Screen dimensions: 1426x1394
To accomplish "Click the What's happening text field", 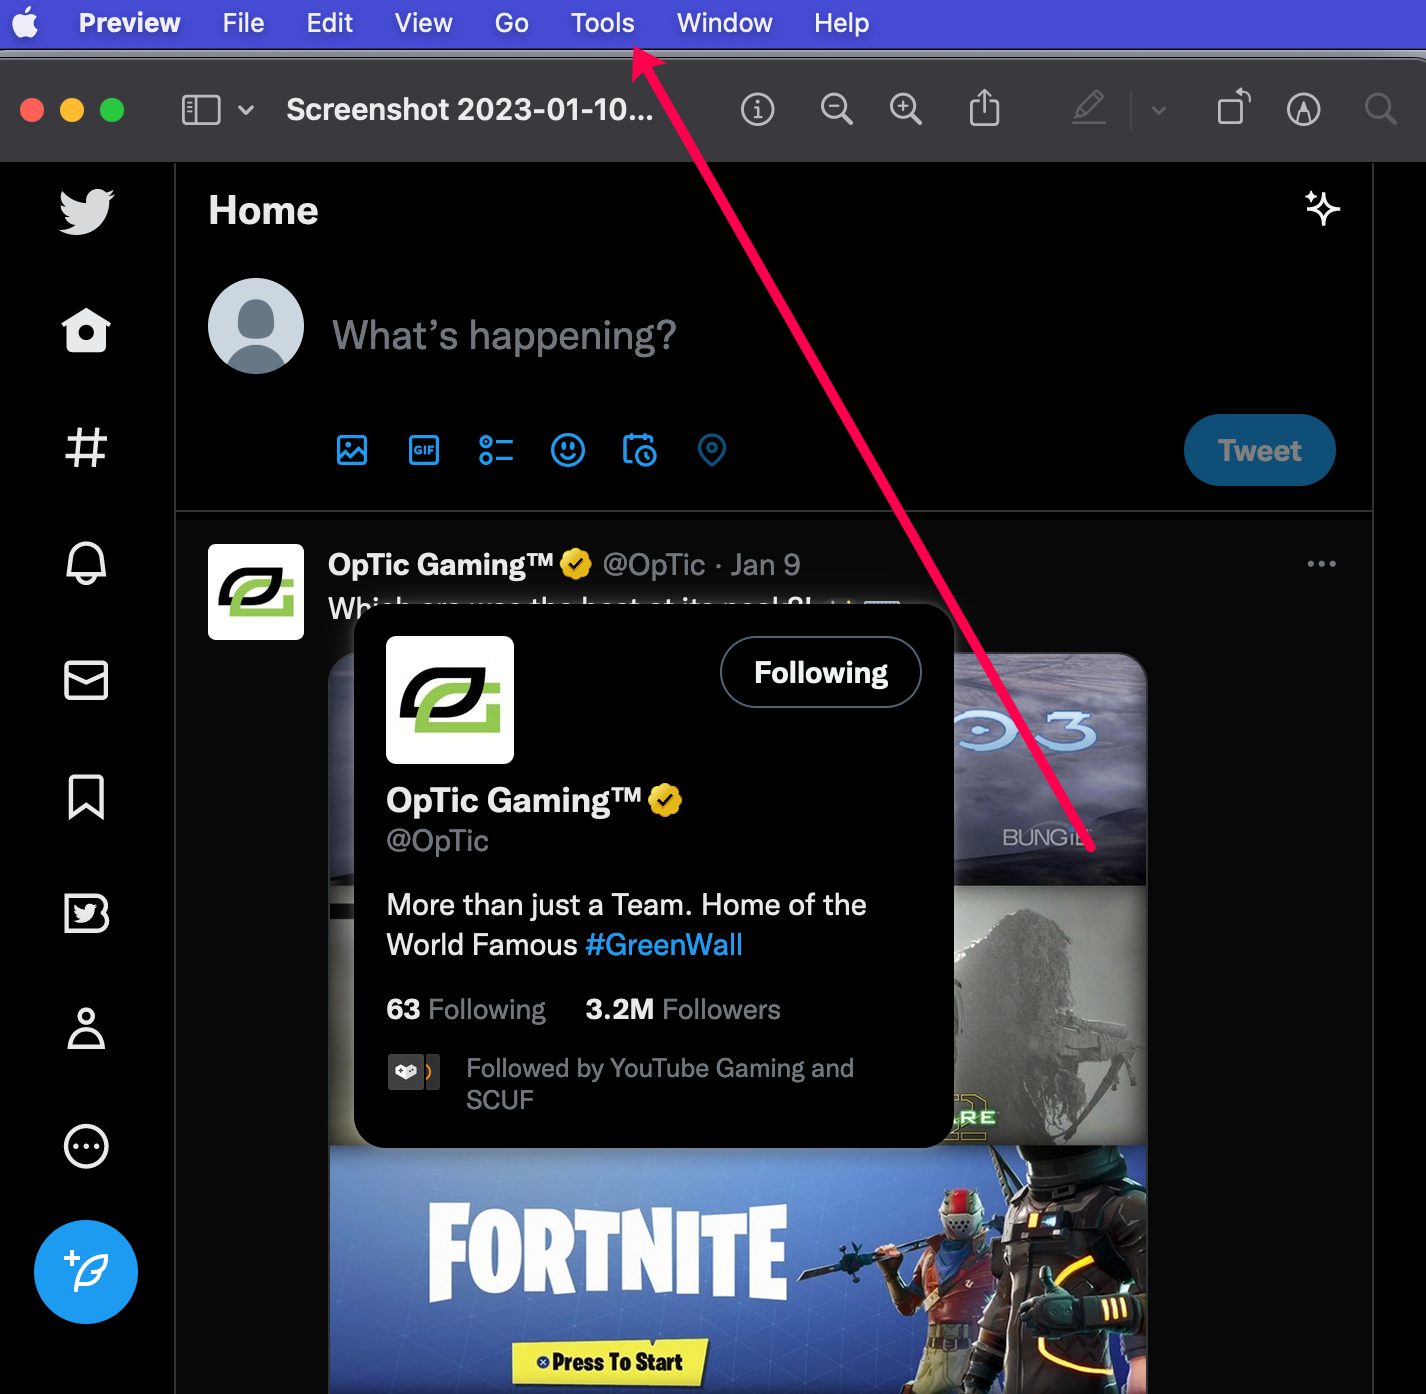I will tap(504, 336).
